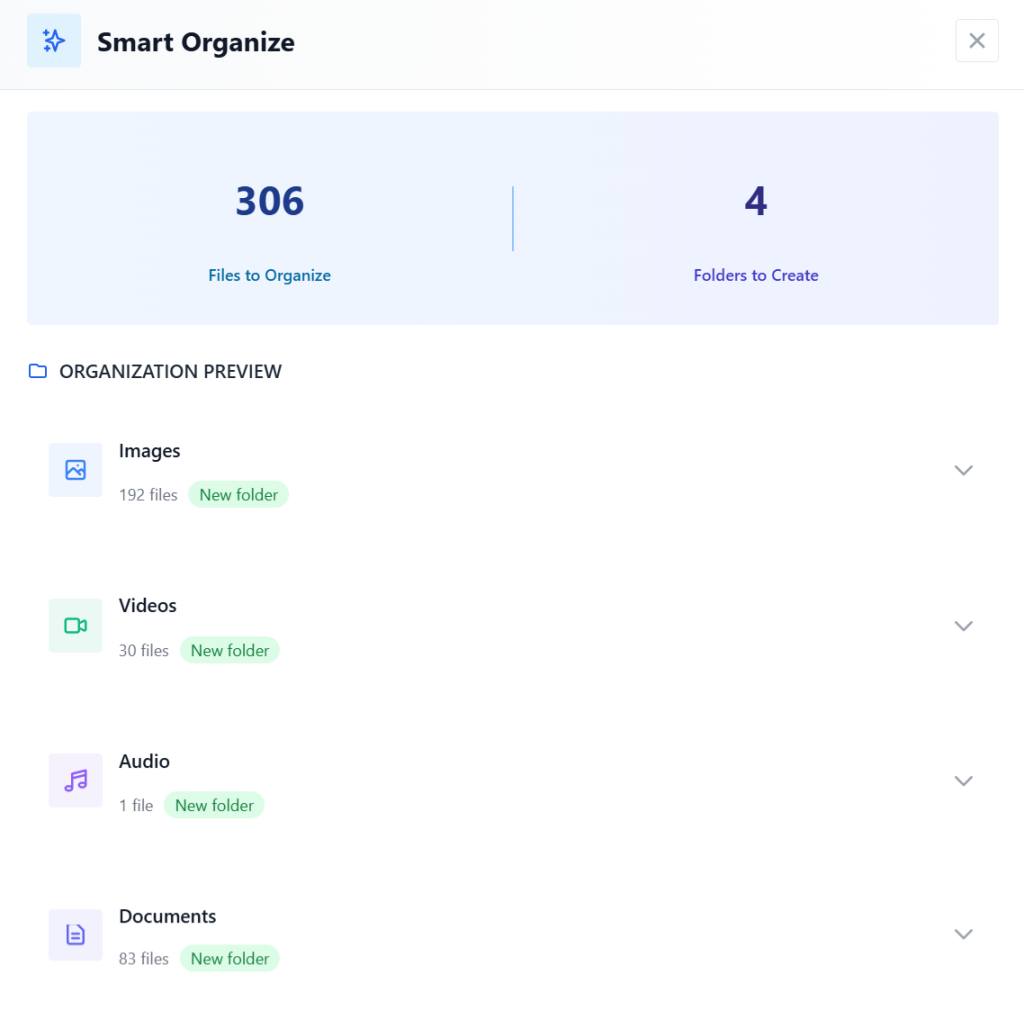
Task: Click the New folder badge under Images
Action: coord(238,495)
